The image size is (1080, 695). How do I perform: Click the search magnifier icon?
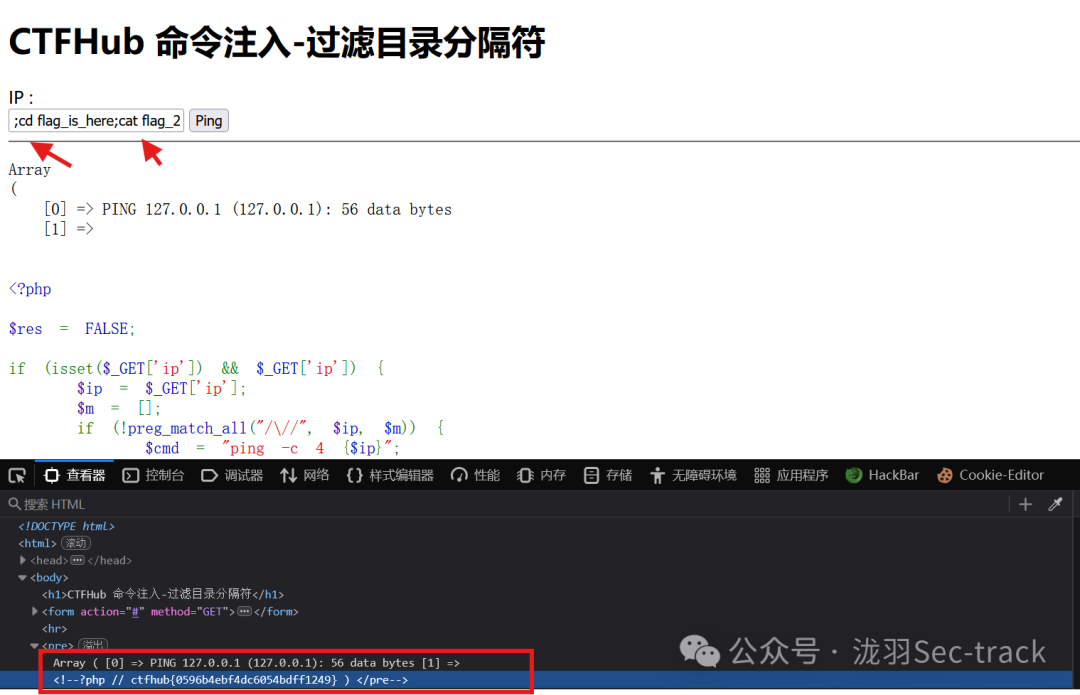[x=14, y=504]
